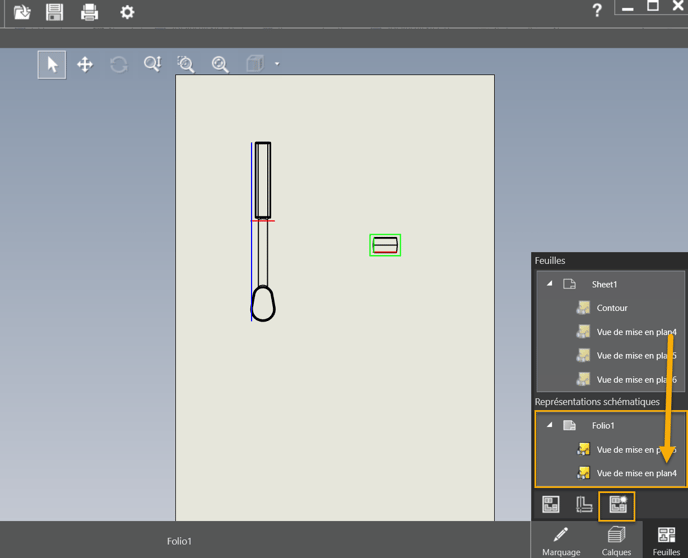Select the green-boxed small view in the drawing
The width and height of the screenshot is (688, 558).
tap(385, 245)
